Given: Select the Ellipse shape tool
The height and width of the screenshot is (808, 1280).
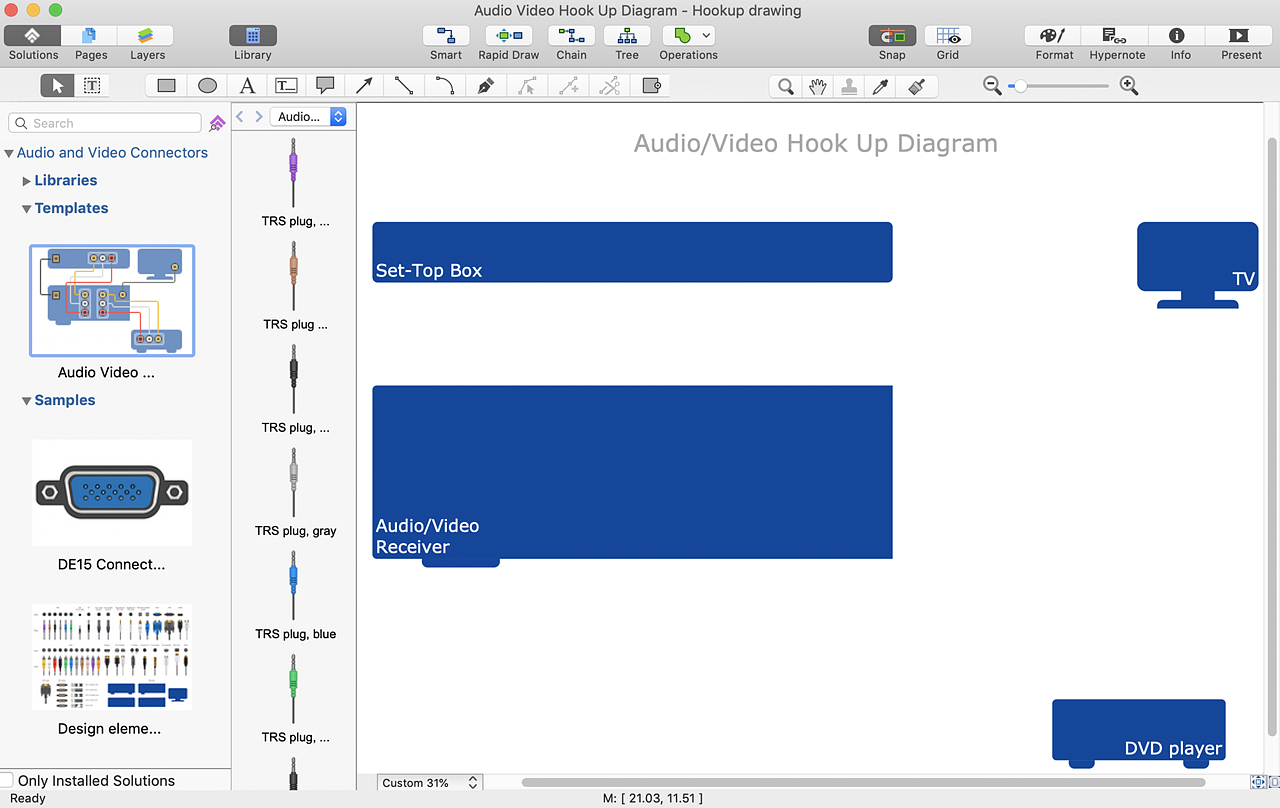Looking at the screenshot, I should pyautogui.click(x=207, y=86).
